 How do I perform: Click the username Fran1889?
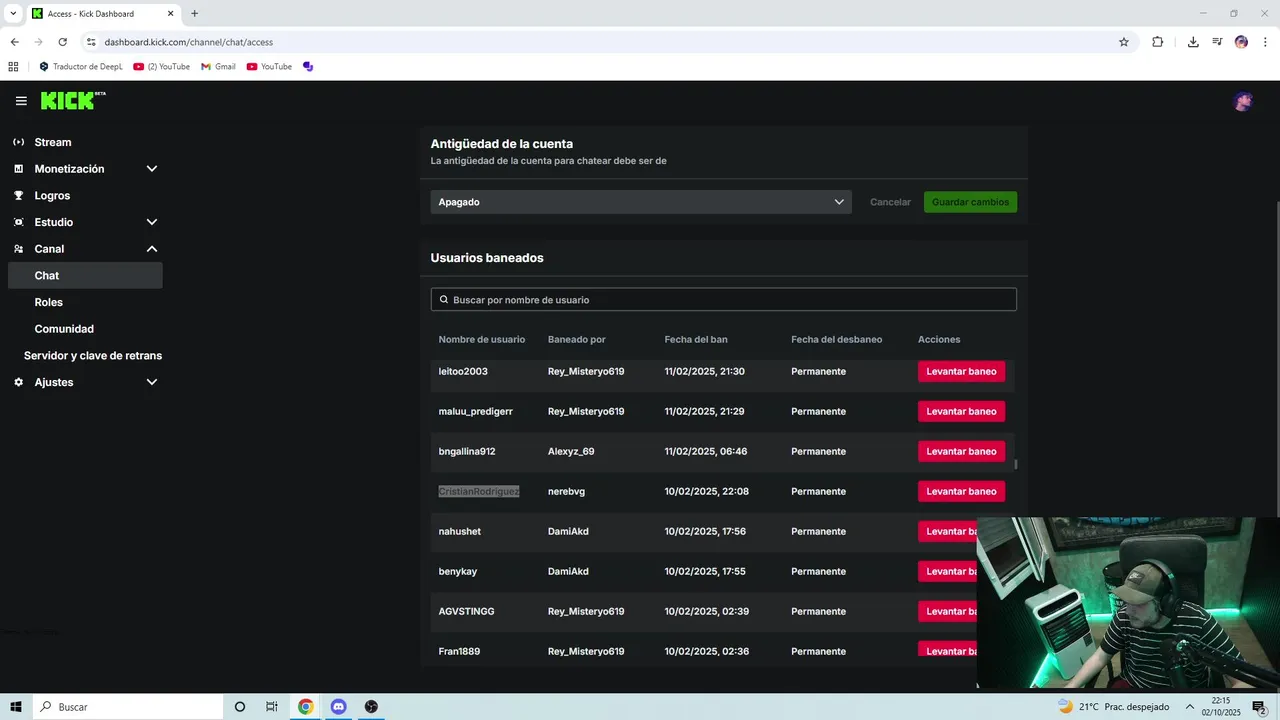[459, 652]
